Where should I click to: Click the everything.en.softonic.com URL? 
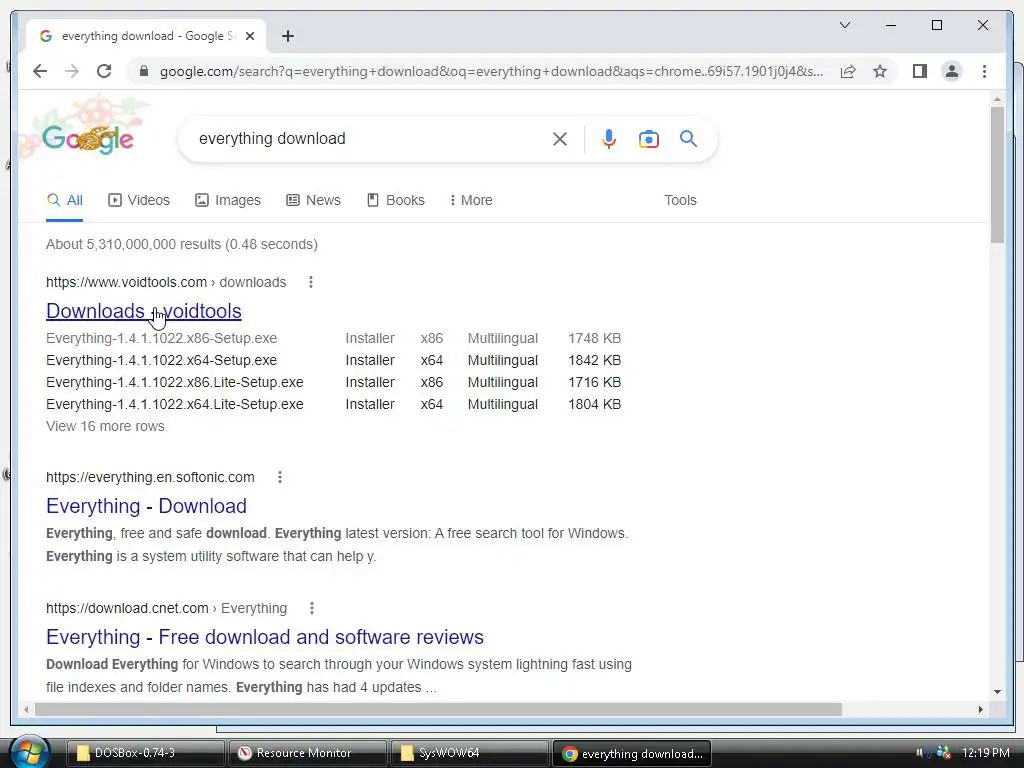[x=150, y=477]
